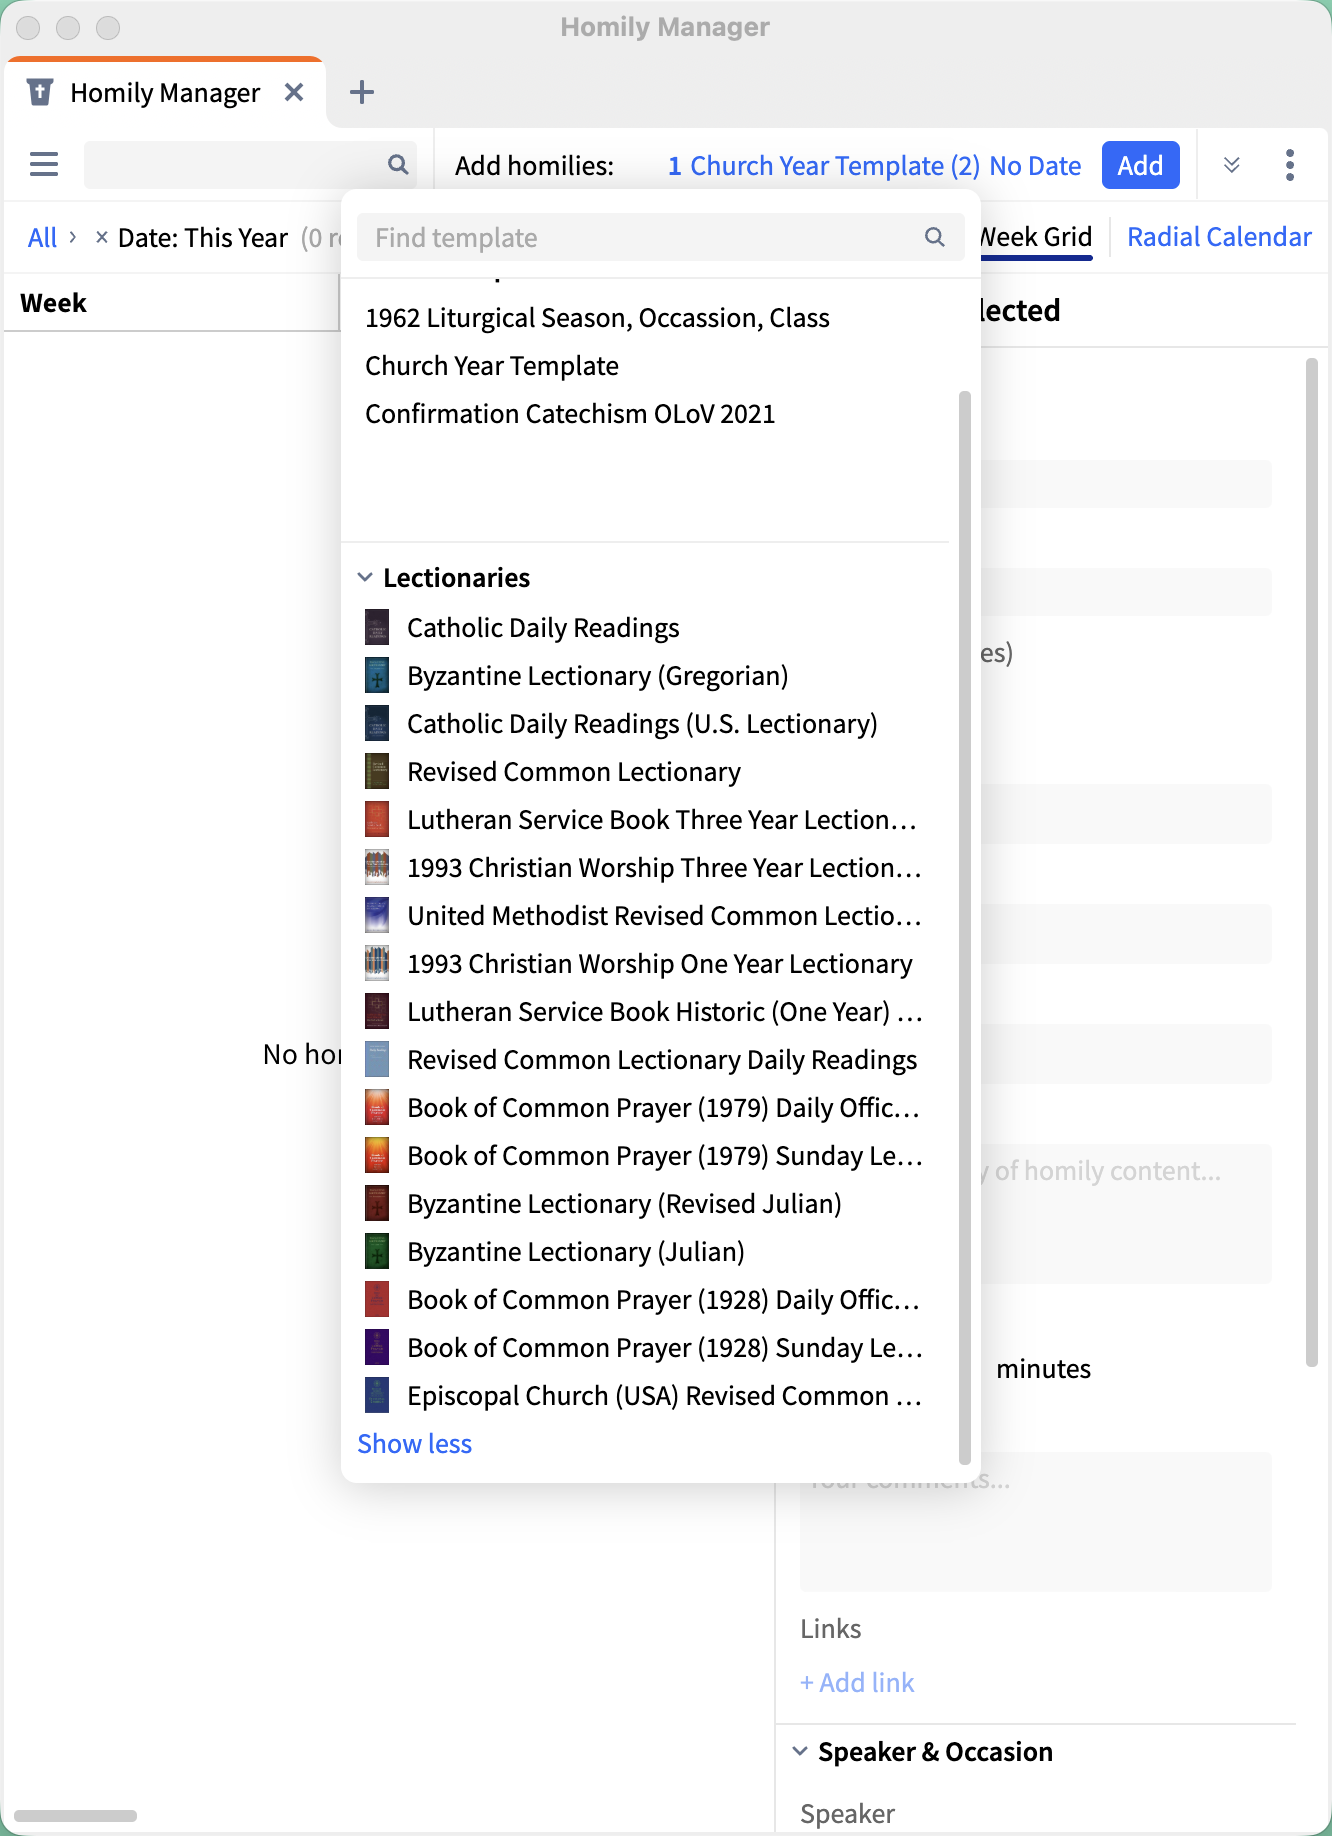Click the template dropdown vertical scrollbar
The image size is (1332, 1836).
click(965, 926)
